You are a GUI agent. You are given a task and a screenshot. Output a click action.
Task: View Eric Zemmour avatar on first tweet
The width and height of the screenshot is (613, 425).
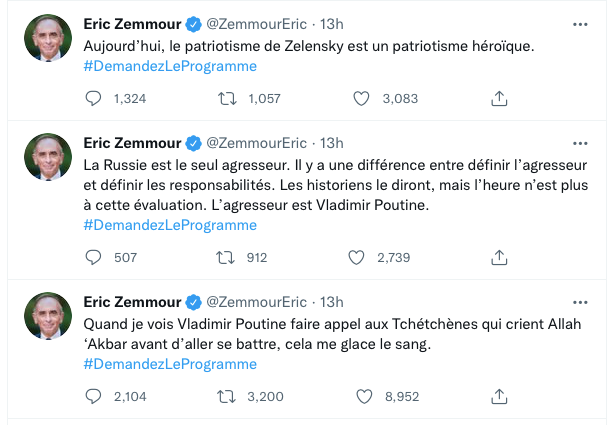pos(48,38)
